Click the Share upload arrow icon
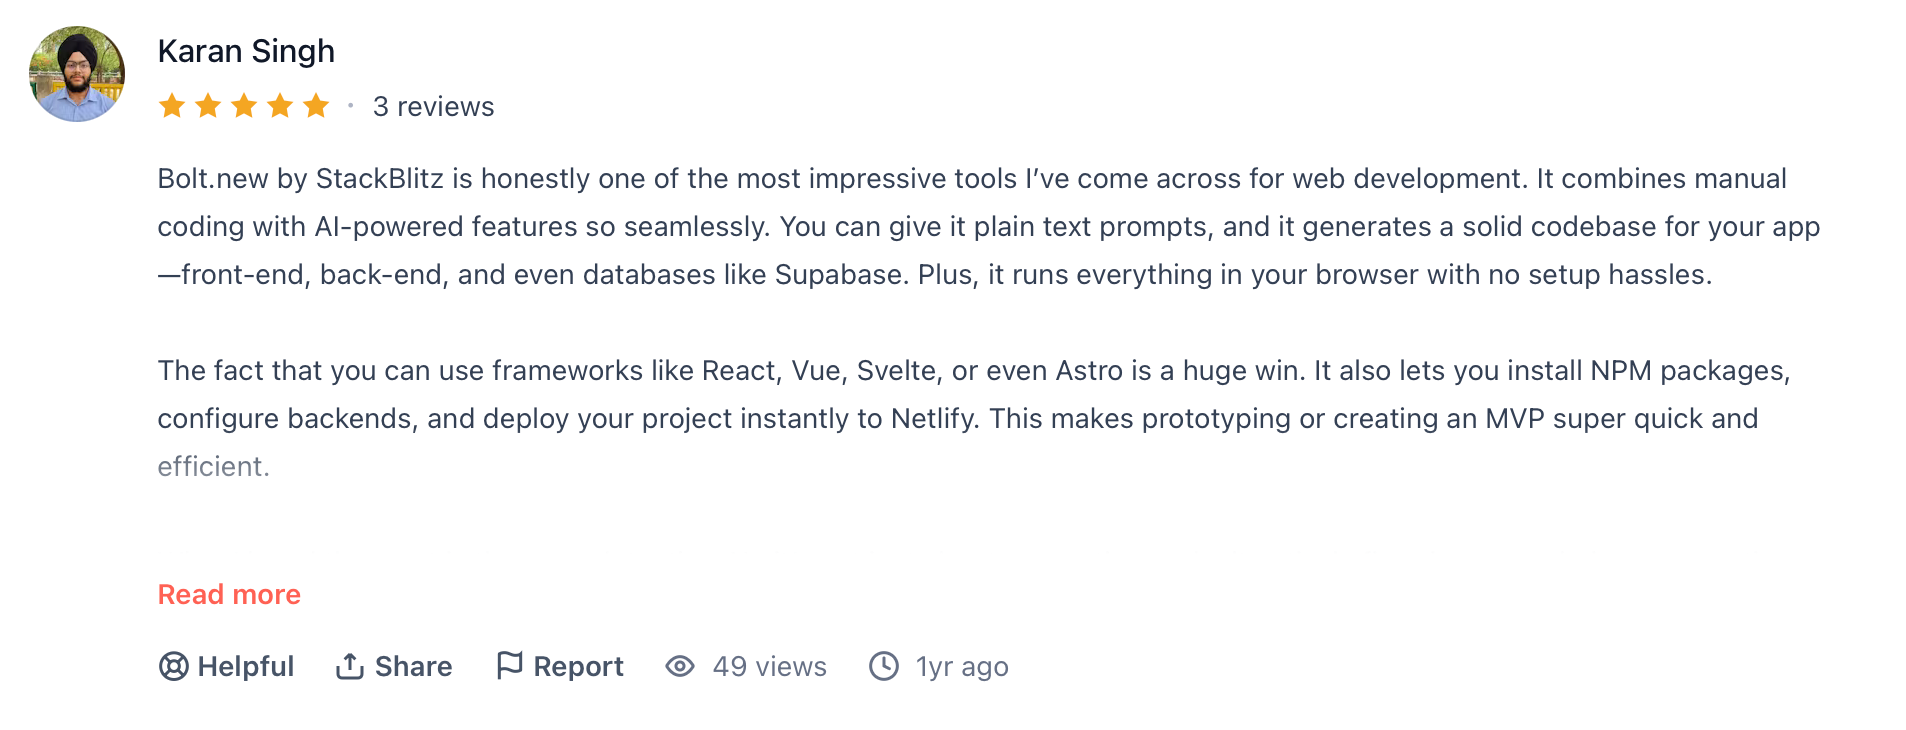Image resolution: width=1906 pixels, height=730 pixels. pyautogui.click(x=349, y=666)
